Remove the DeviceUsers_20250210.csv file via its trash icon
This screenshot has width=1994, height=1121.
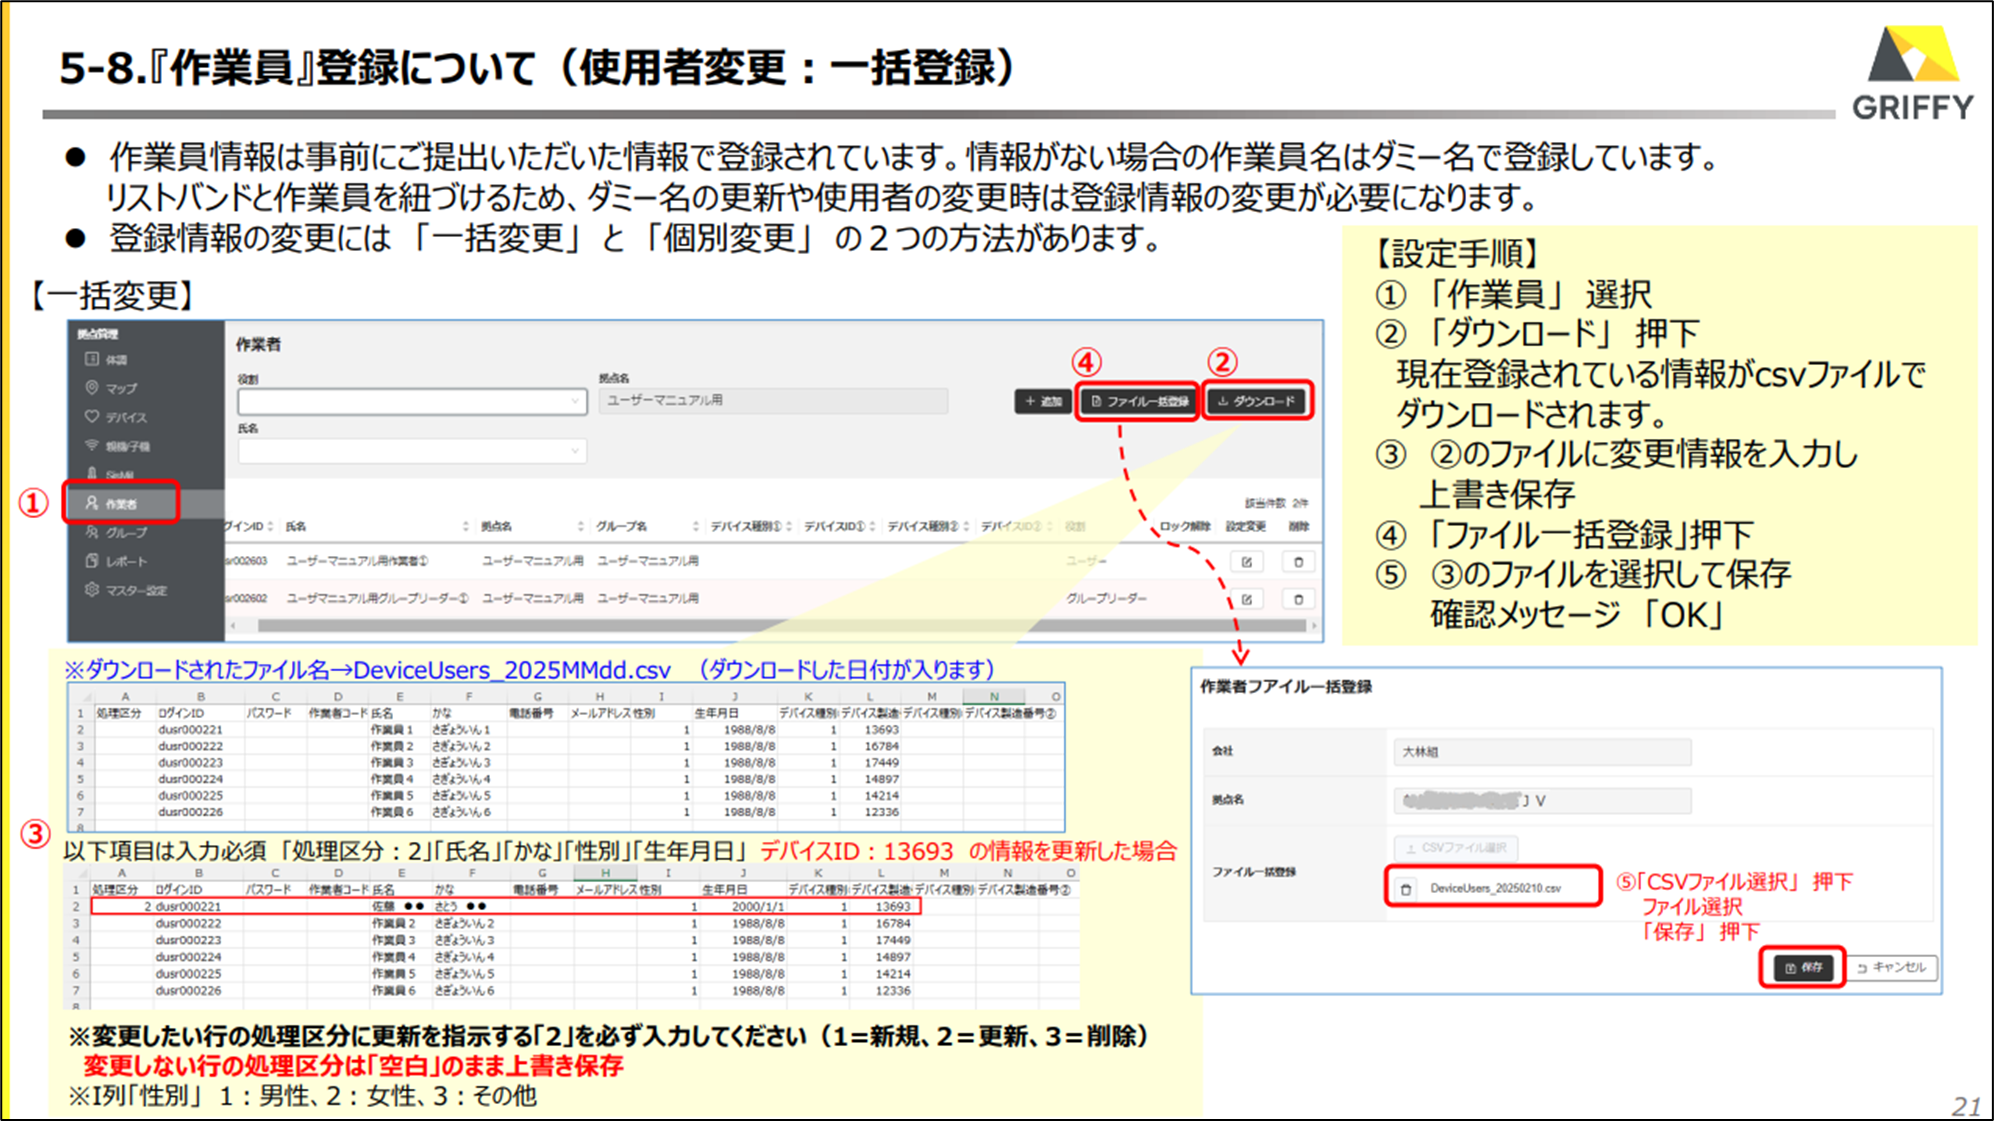coord(1407,888)
